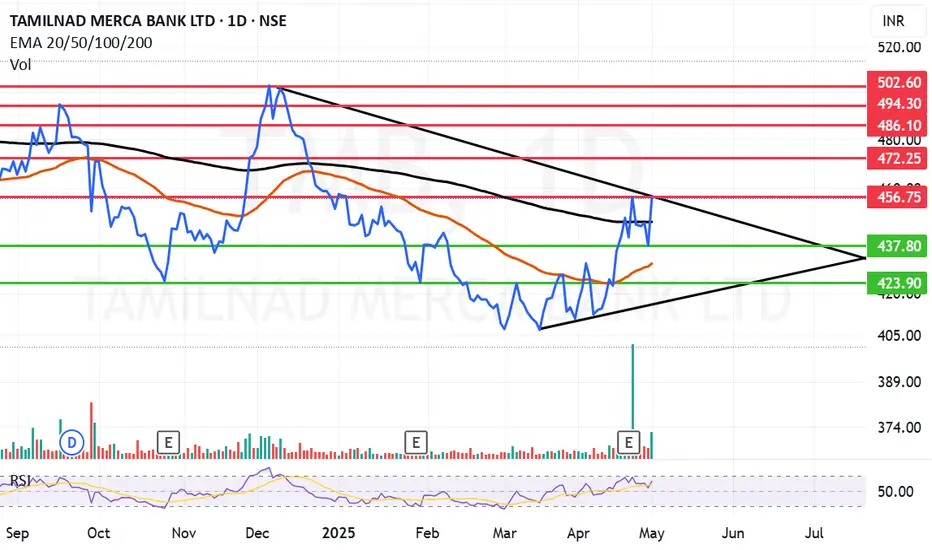Click the 456.75 price level label
The width and height of the screenshot is (932, 550).
(x=897, y=197)
